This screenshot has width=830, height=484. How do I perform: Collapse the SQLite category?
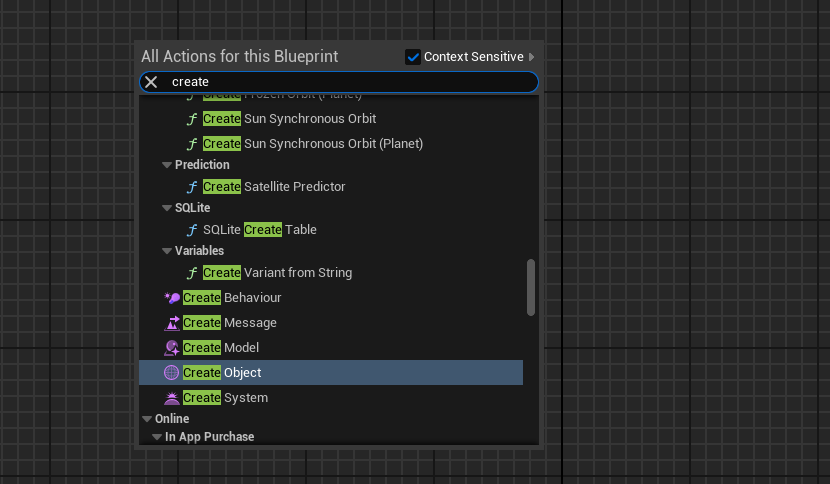[167, 208]
